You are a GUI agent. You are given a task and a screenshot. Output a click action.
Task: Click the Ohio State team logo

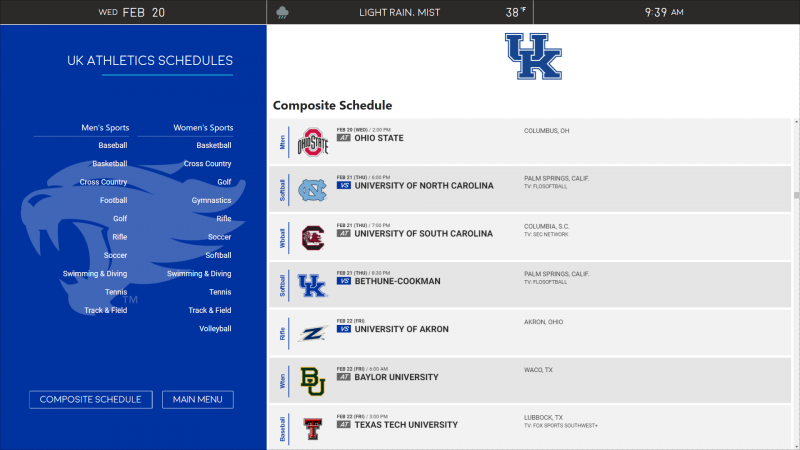tap(313, 142)
